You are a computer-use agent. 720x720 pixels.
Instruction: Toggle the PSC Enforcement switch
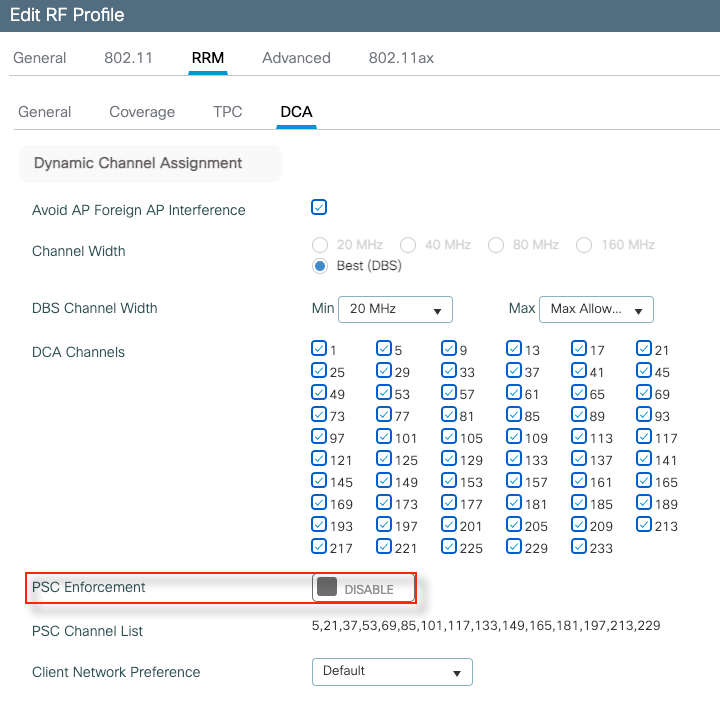tap(363, 588)
